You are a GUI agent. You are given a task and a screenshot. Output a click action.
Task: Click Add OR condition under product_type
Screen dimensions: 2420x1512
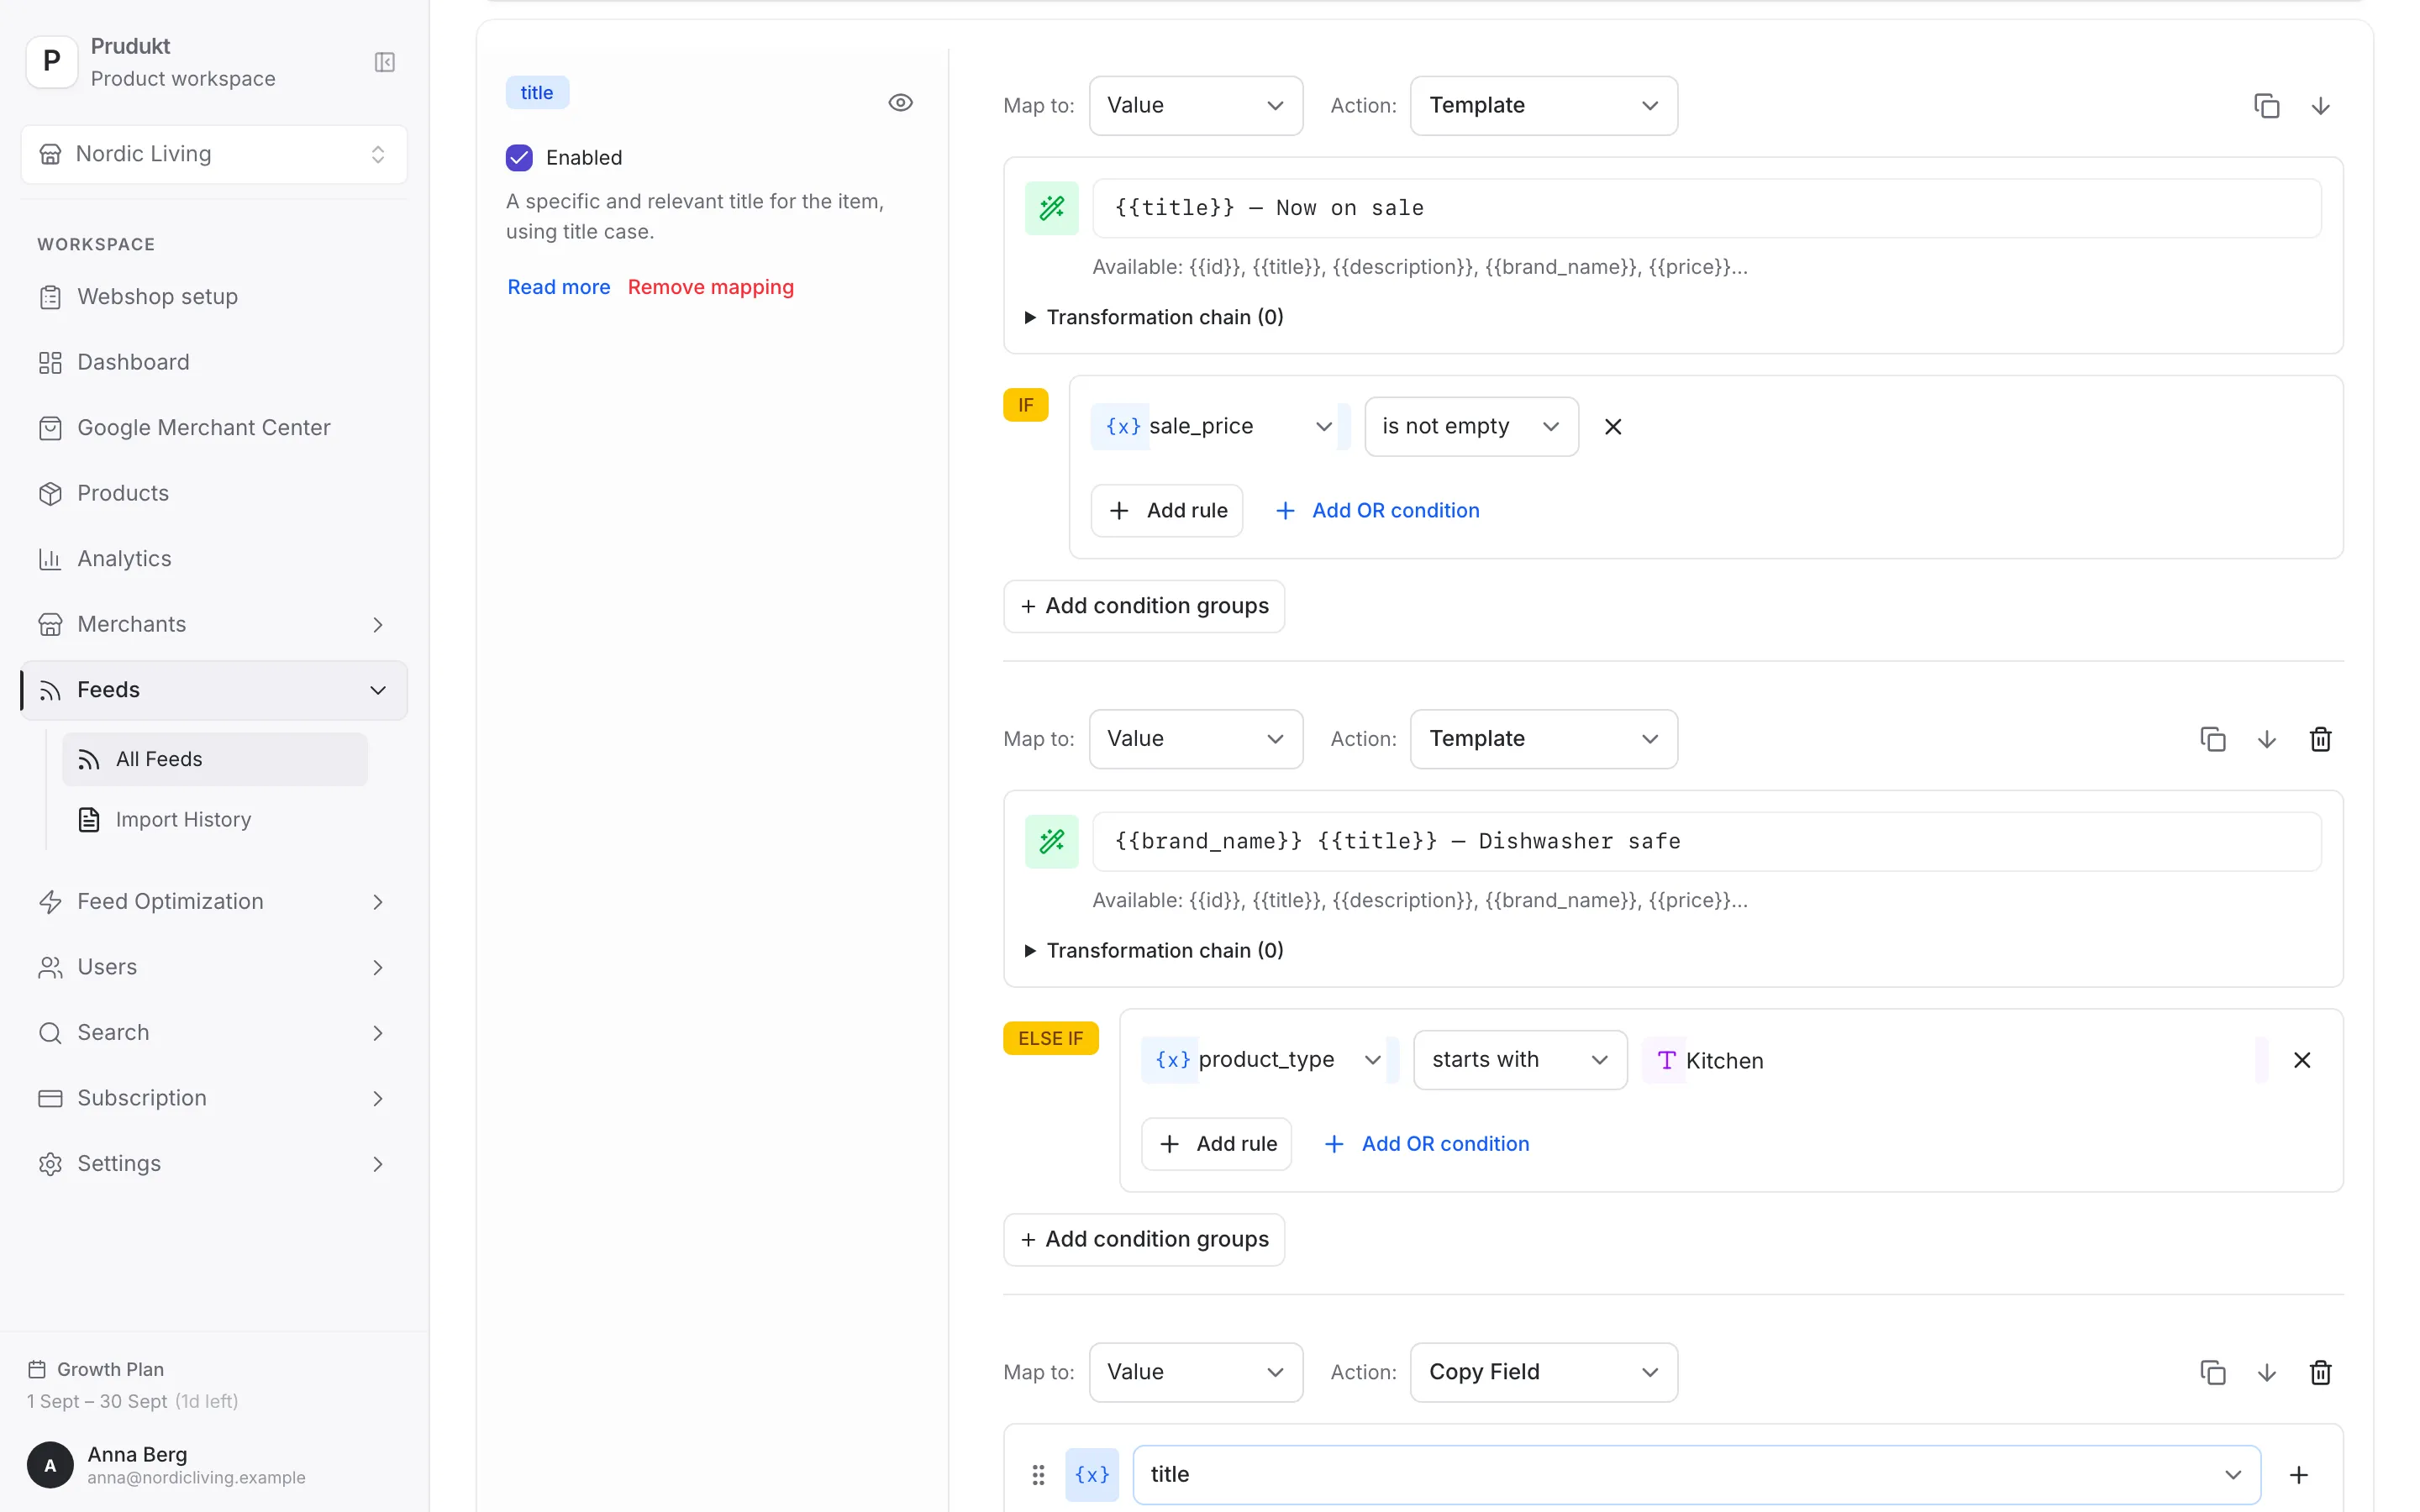pyautogui.click(x=1426, y=1144)
